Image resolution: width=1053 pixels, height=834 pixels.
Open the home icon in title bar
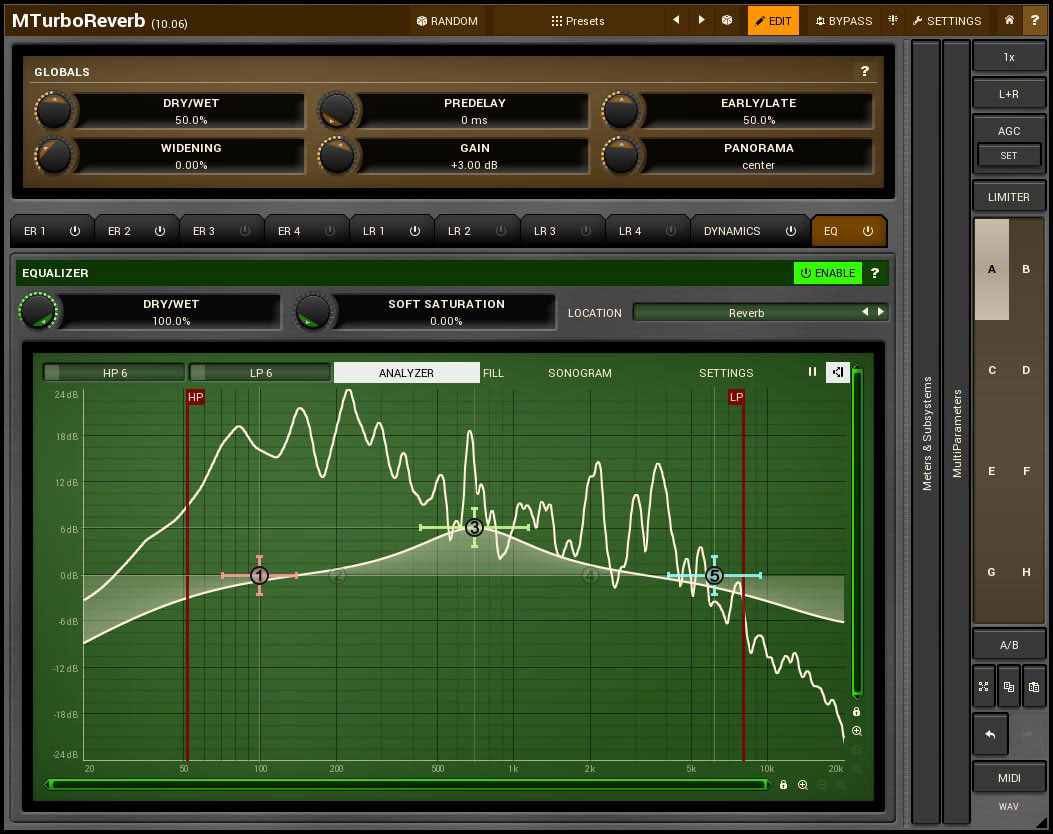click(1009, 20)
